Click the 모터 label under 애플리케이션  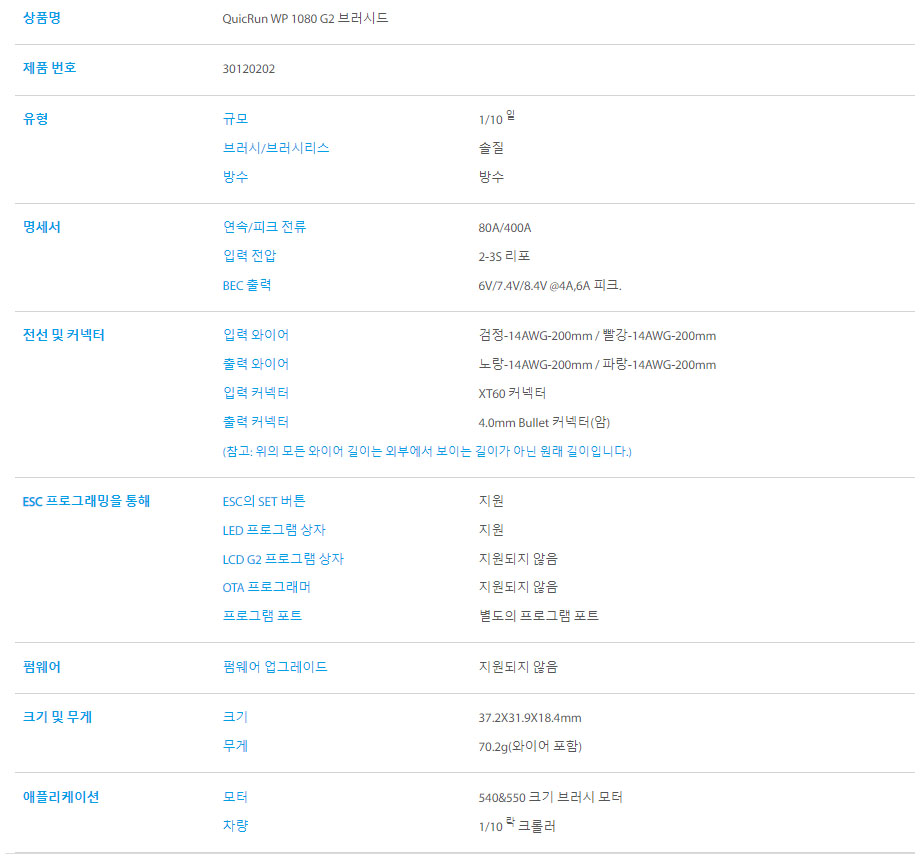pos(231,797)
